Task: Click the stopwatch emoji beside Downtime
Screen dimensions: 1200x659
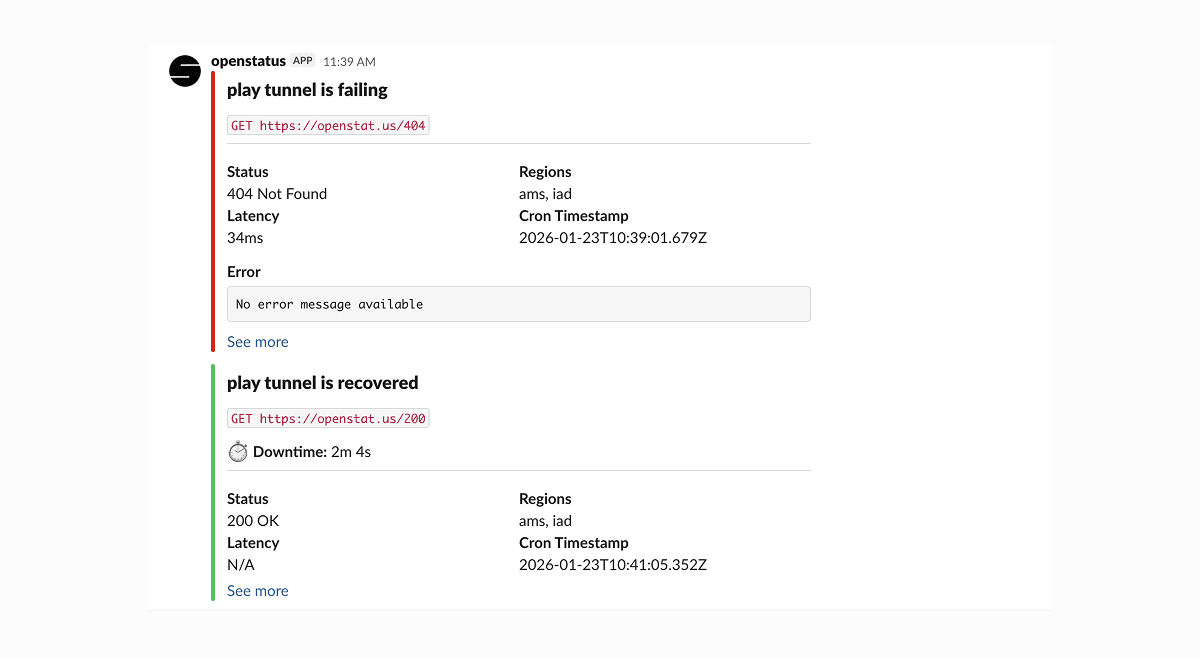Action: pos(238,452)
